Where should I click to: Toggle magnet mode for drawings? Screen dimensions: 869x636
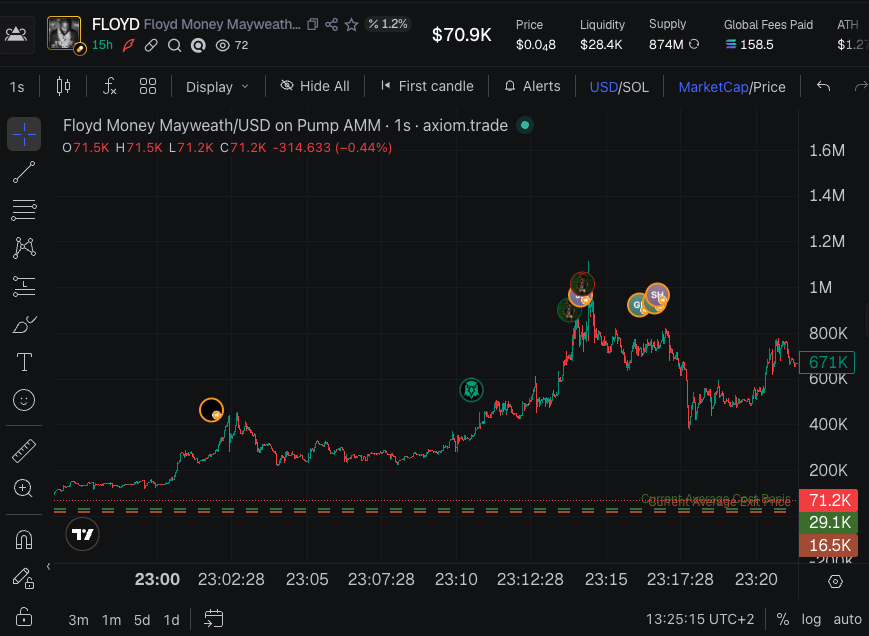(24, 540)
